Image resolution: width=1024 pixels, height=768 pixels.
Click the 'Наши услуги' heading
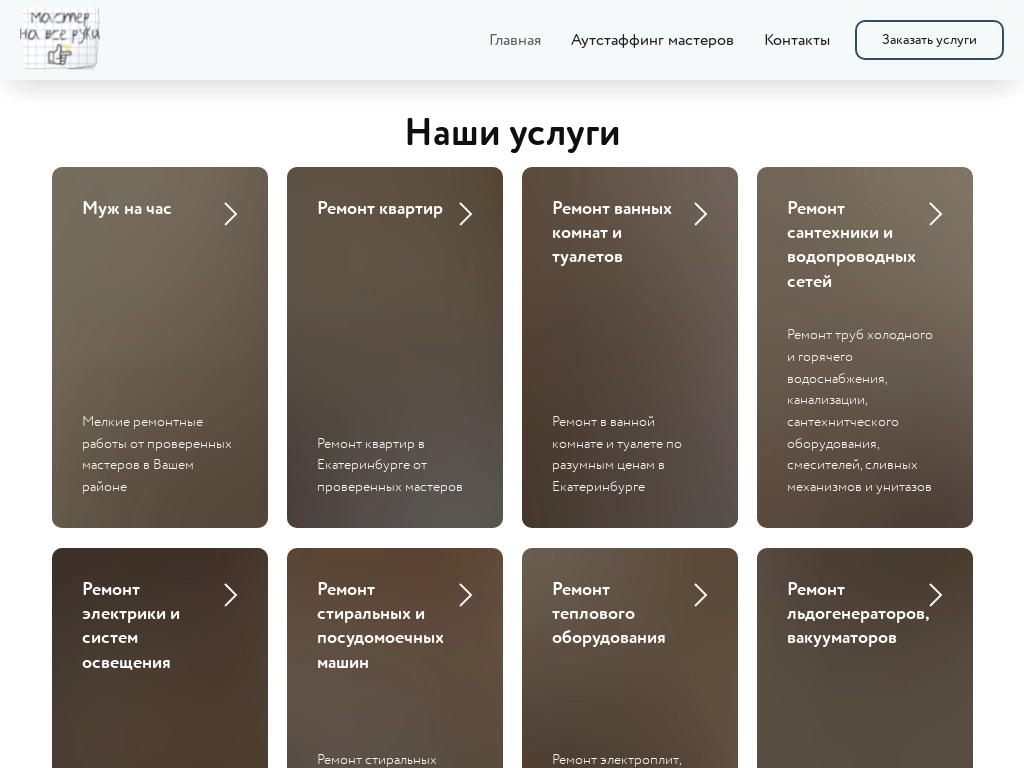click(512, 132)
